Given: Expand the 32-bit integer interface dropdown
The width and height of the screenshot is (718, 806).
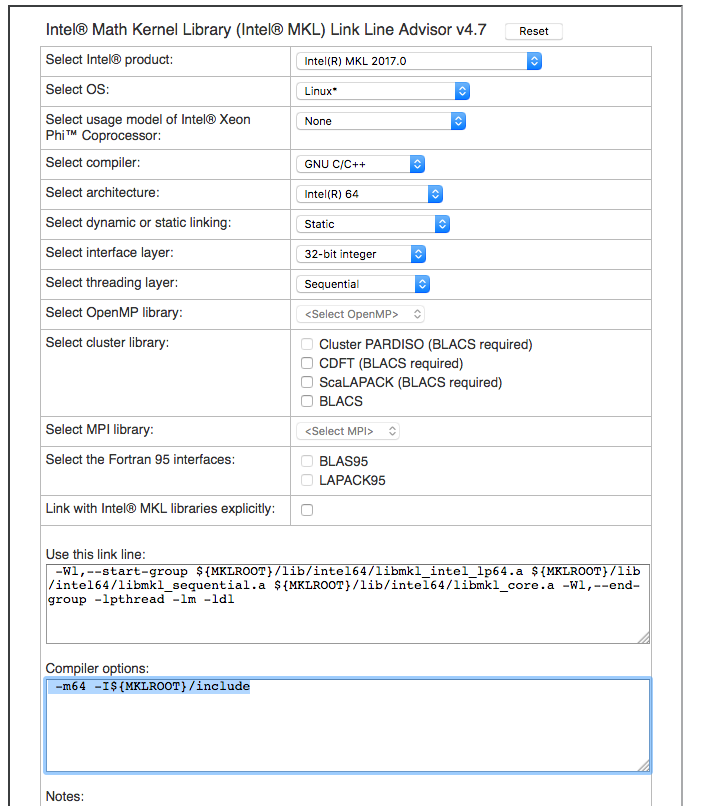Looking at the screenshot, I should [361, 254].
